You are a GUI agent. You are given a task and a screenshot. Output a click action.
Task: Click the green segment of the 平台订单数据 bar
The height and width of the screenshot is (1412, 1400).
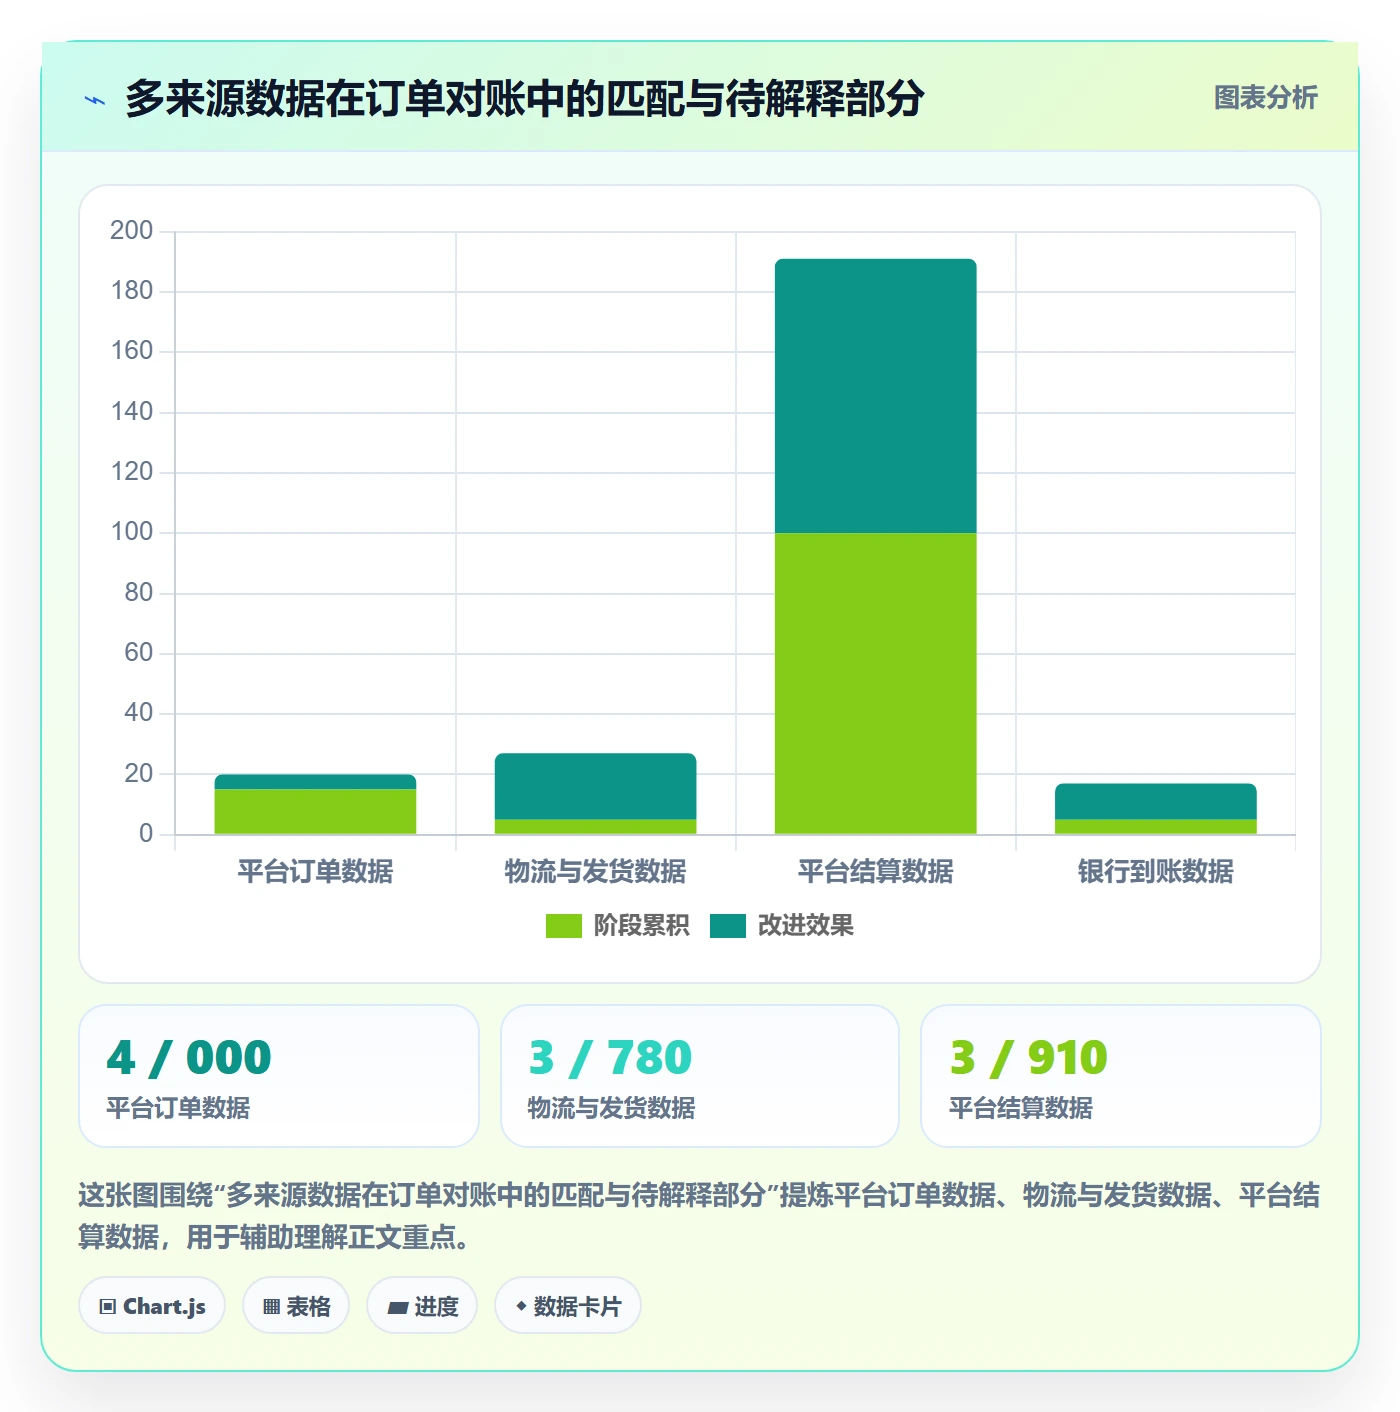[315, 811]
